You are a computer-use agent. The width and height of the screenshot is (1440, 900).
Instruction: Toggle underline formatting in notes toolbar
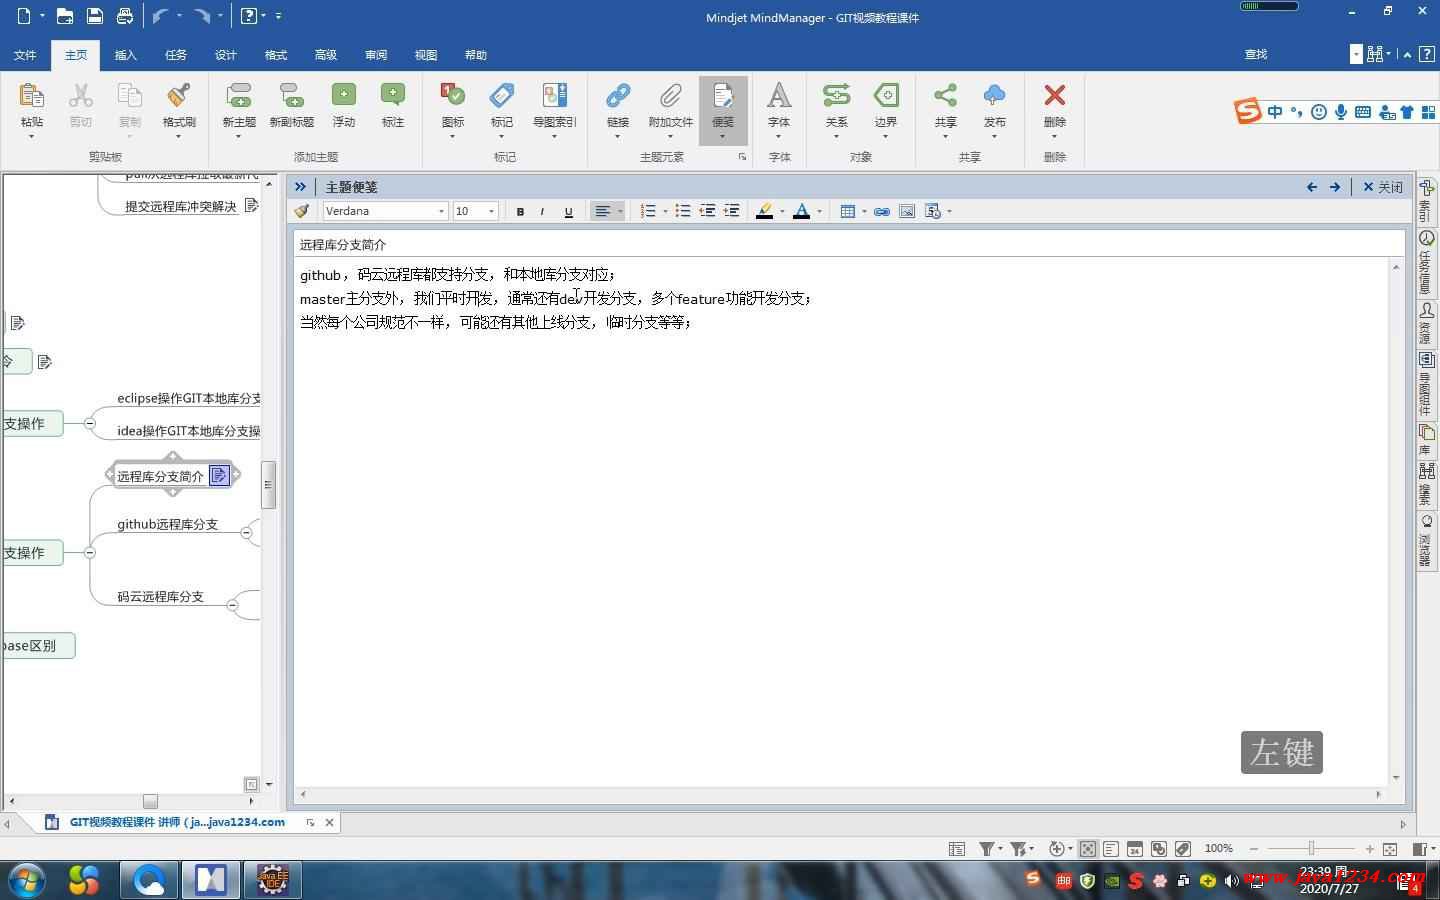coord(568,211)
